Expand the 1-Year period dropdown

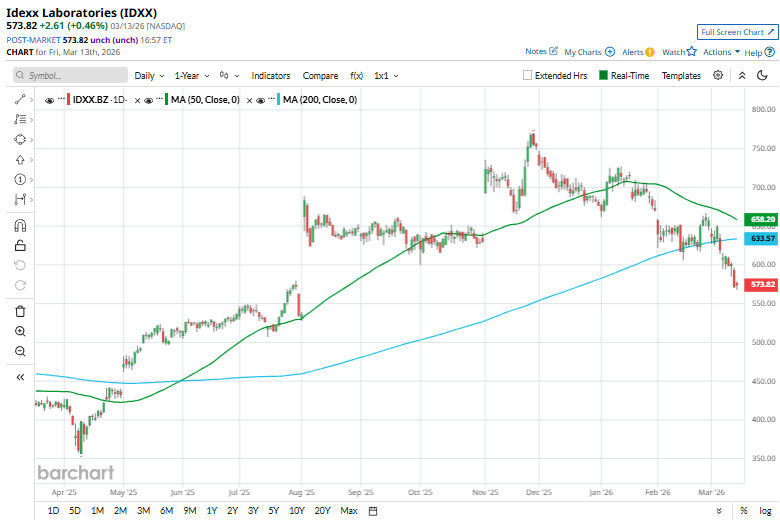192,75
